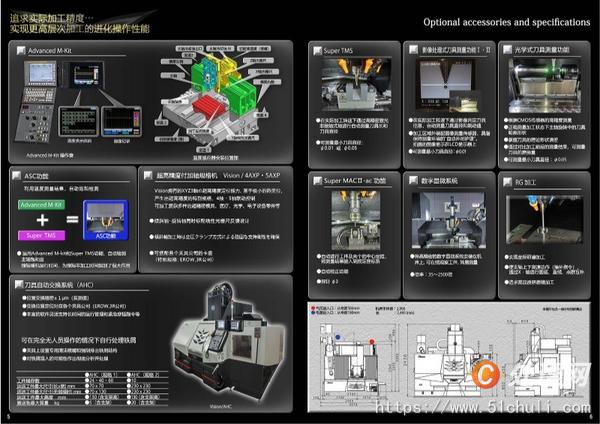The image size is (600, 424).
Task: Click the orange C watermark logo
Action: point(486,374)
